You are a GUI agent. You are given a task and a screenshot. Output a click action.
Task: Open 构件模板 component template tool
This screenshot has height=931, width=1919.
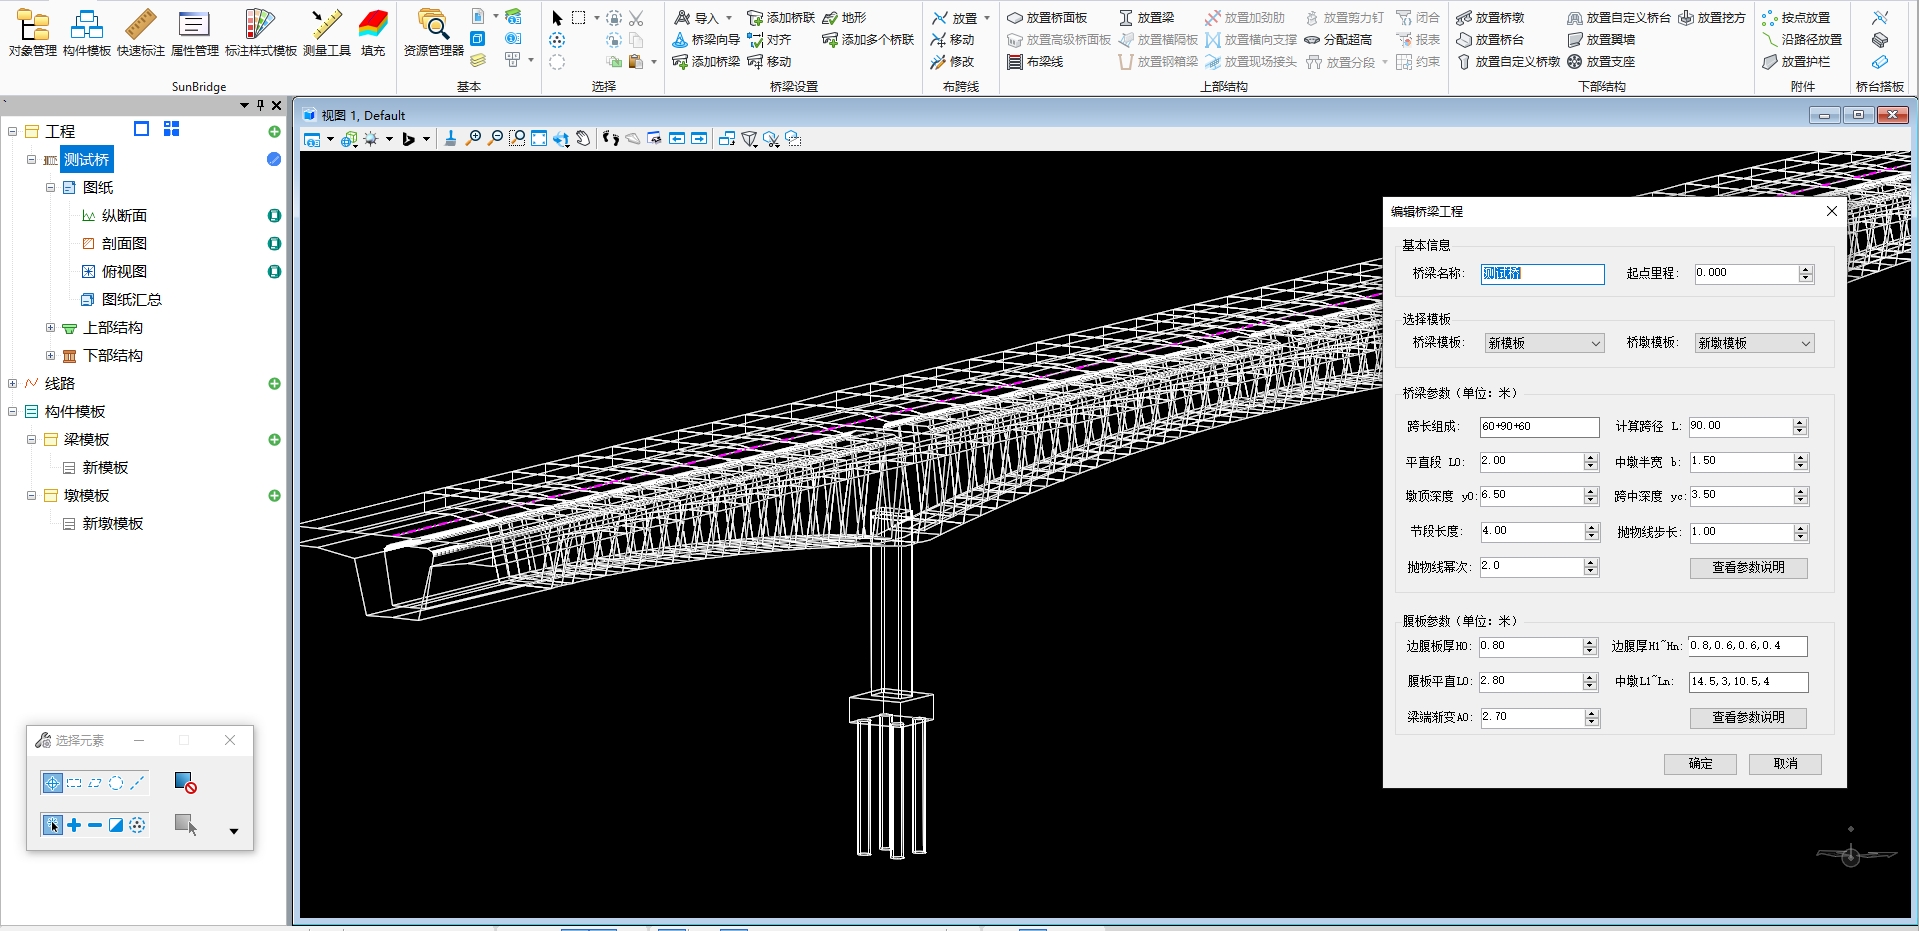coord(87,33)
